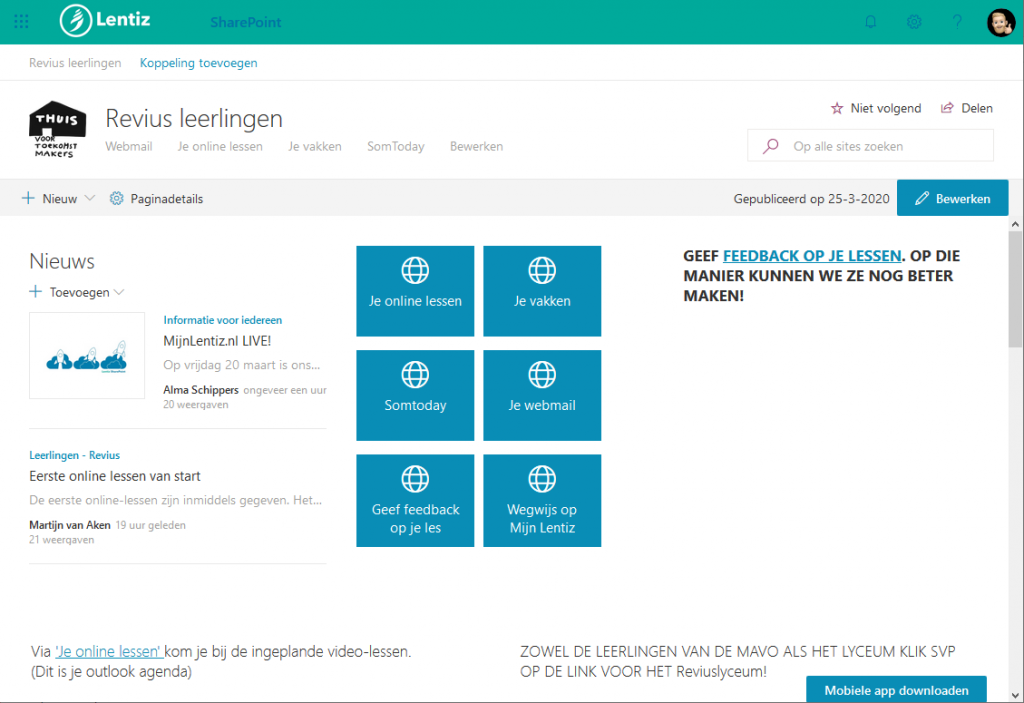Open the MijnLentiz news thumbnail image
The width and height of the screenshot is (1024, 703).
87,355
